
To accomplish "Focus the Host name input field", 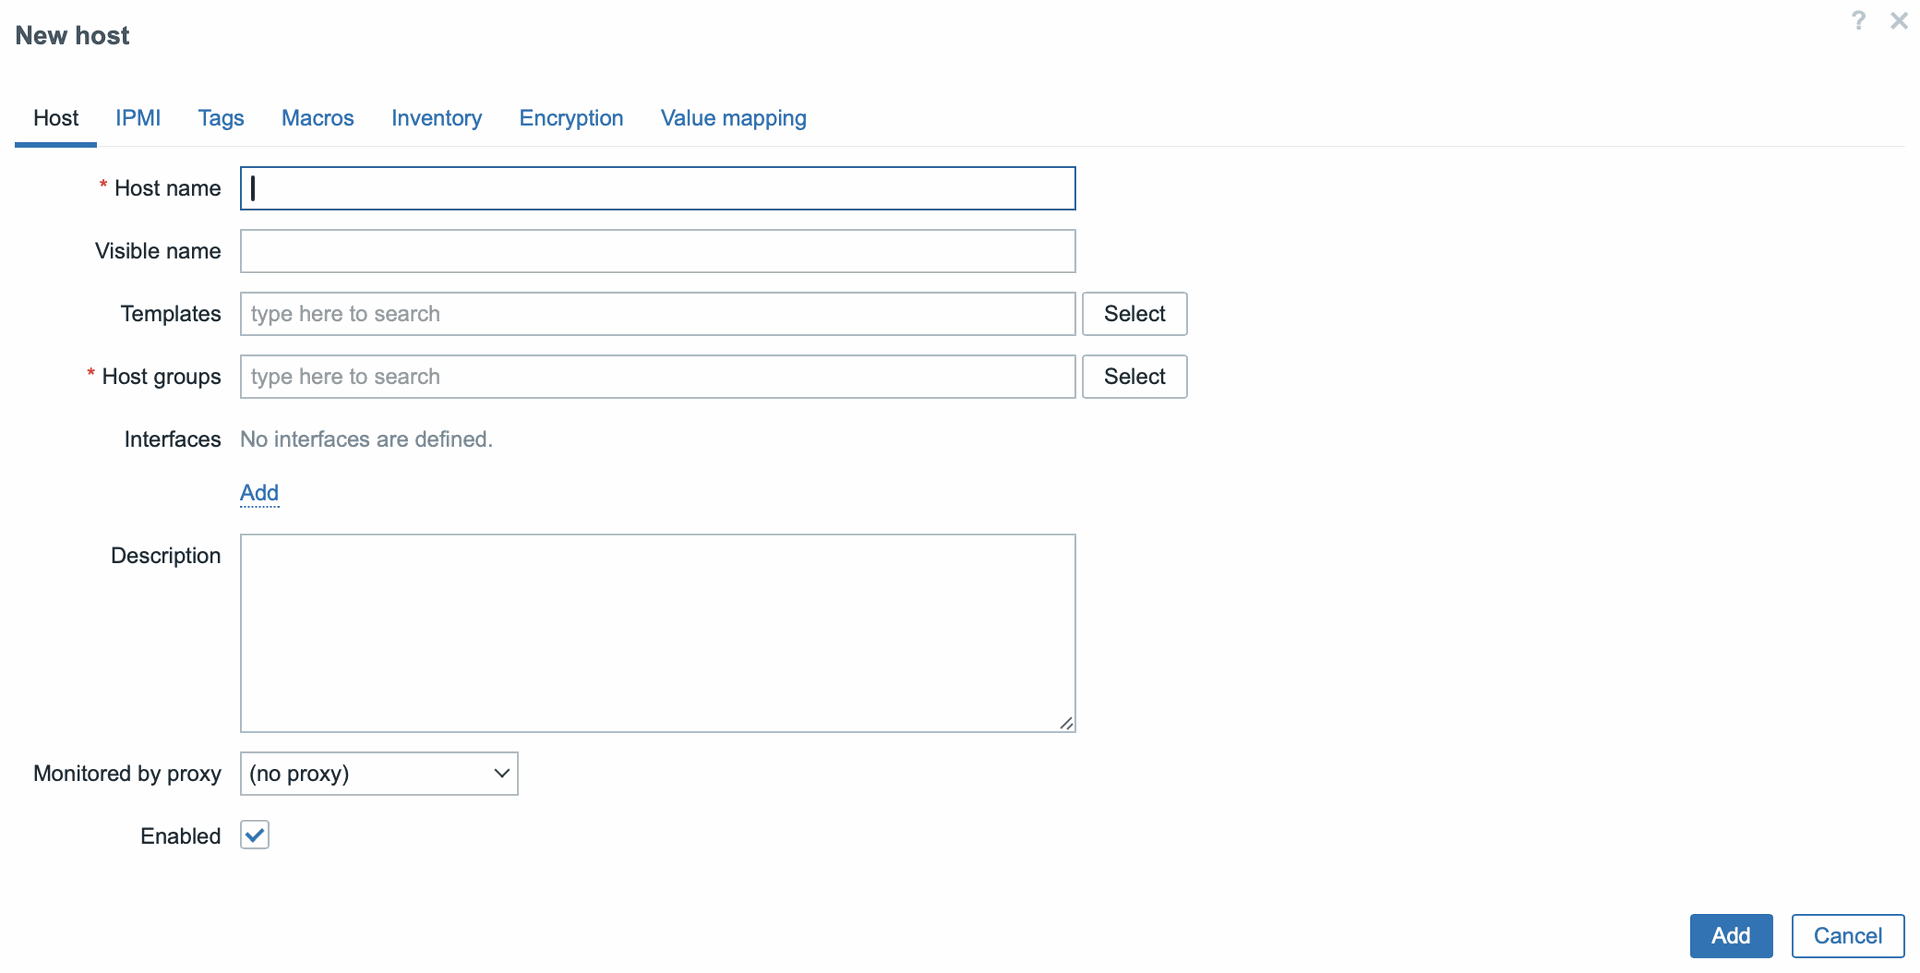I will pyautogui.click(x=658, y=188).
